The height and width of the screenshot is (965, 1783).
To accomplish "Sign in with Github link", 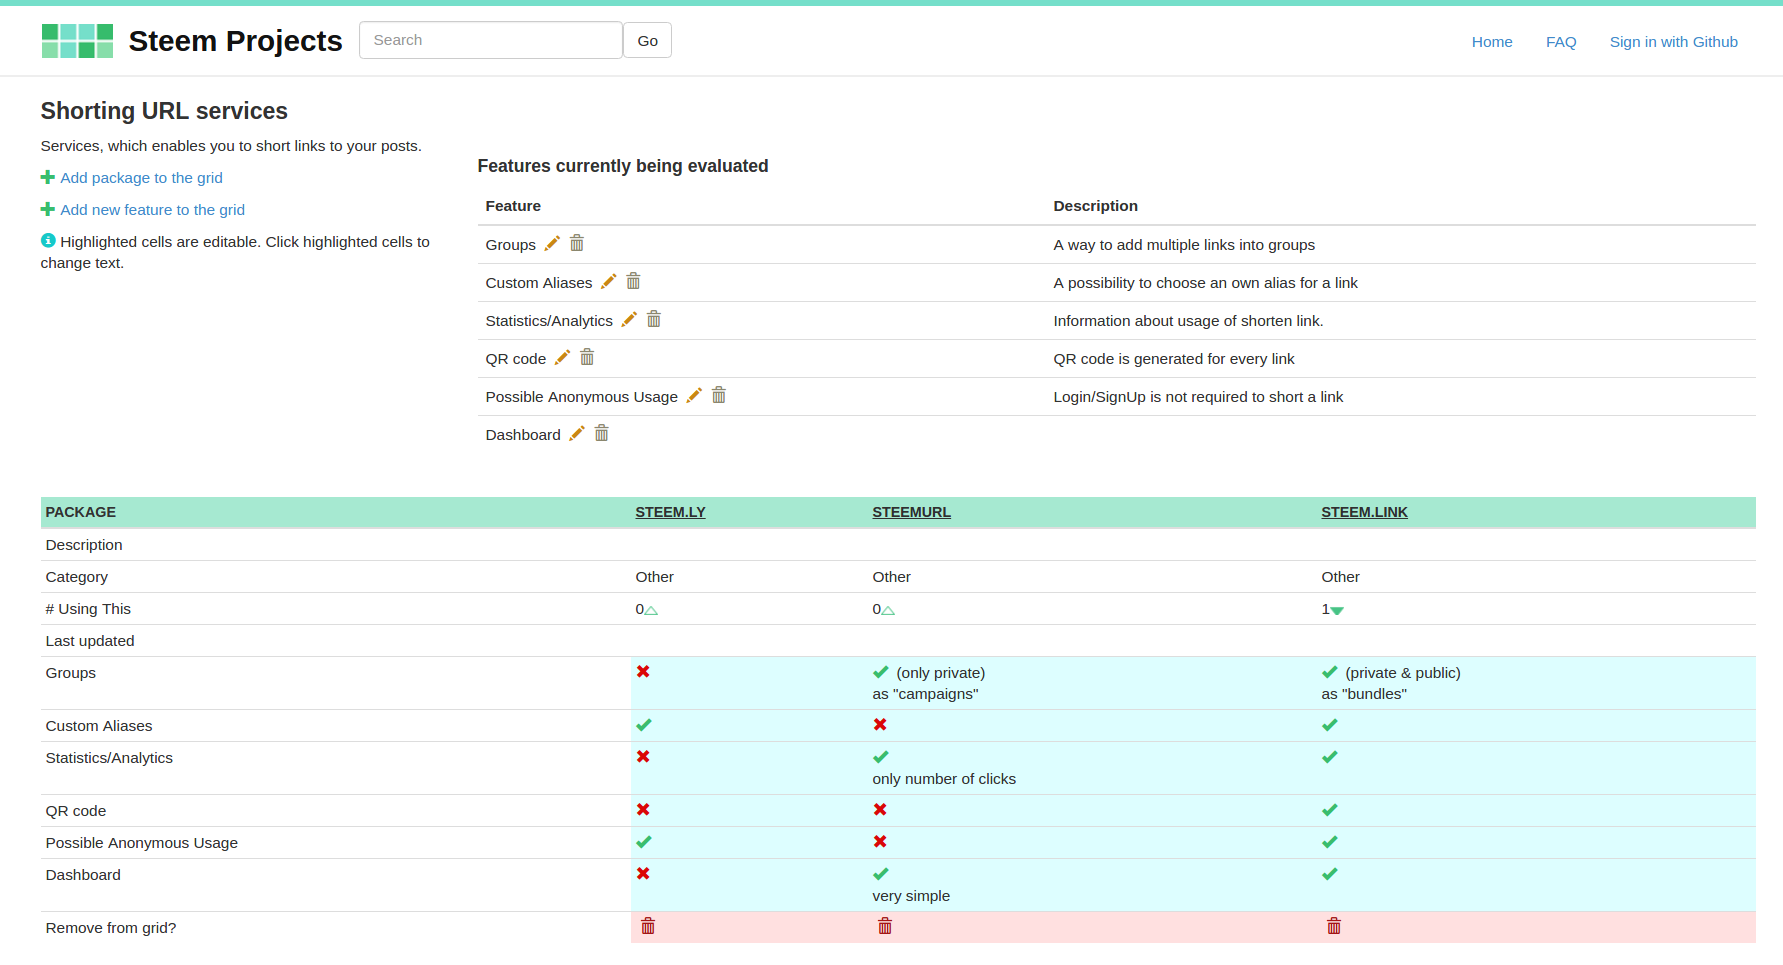I will click(1674, 42).
